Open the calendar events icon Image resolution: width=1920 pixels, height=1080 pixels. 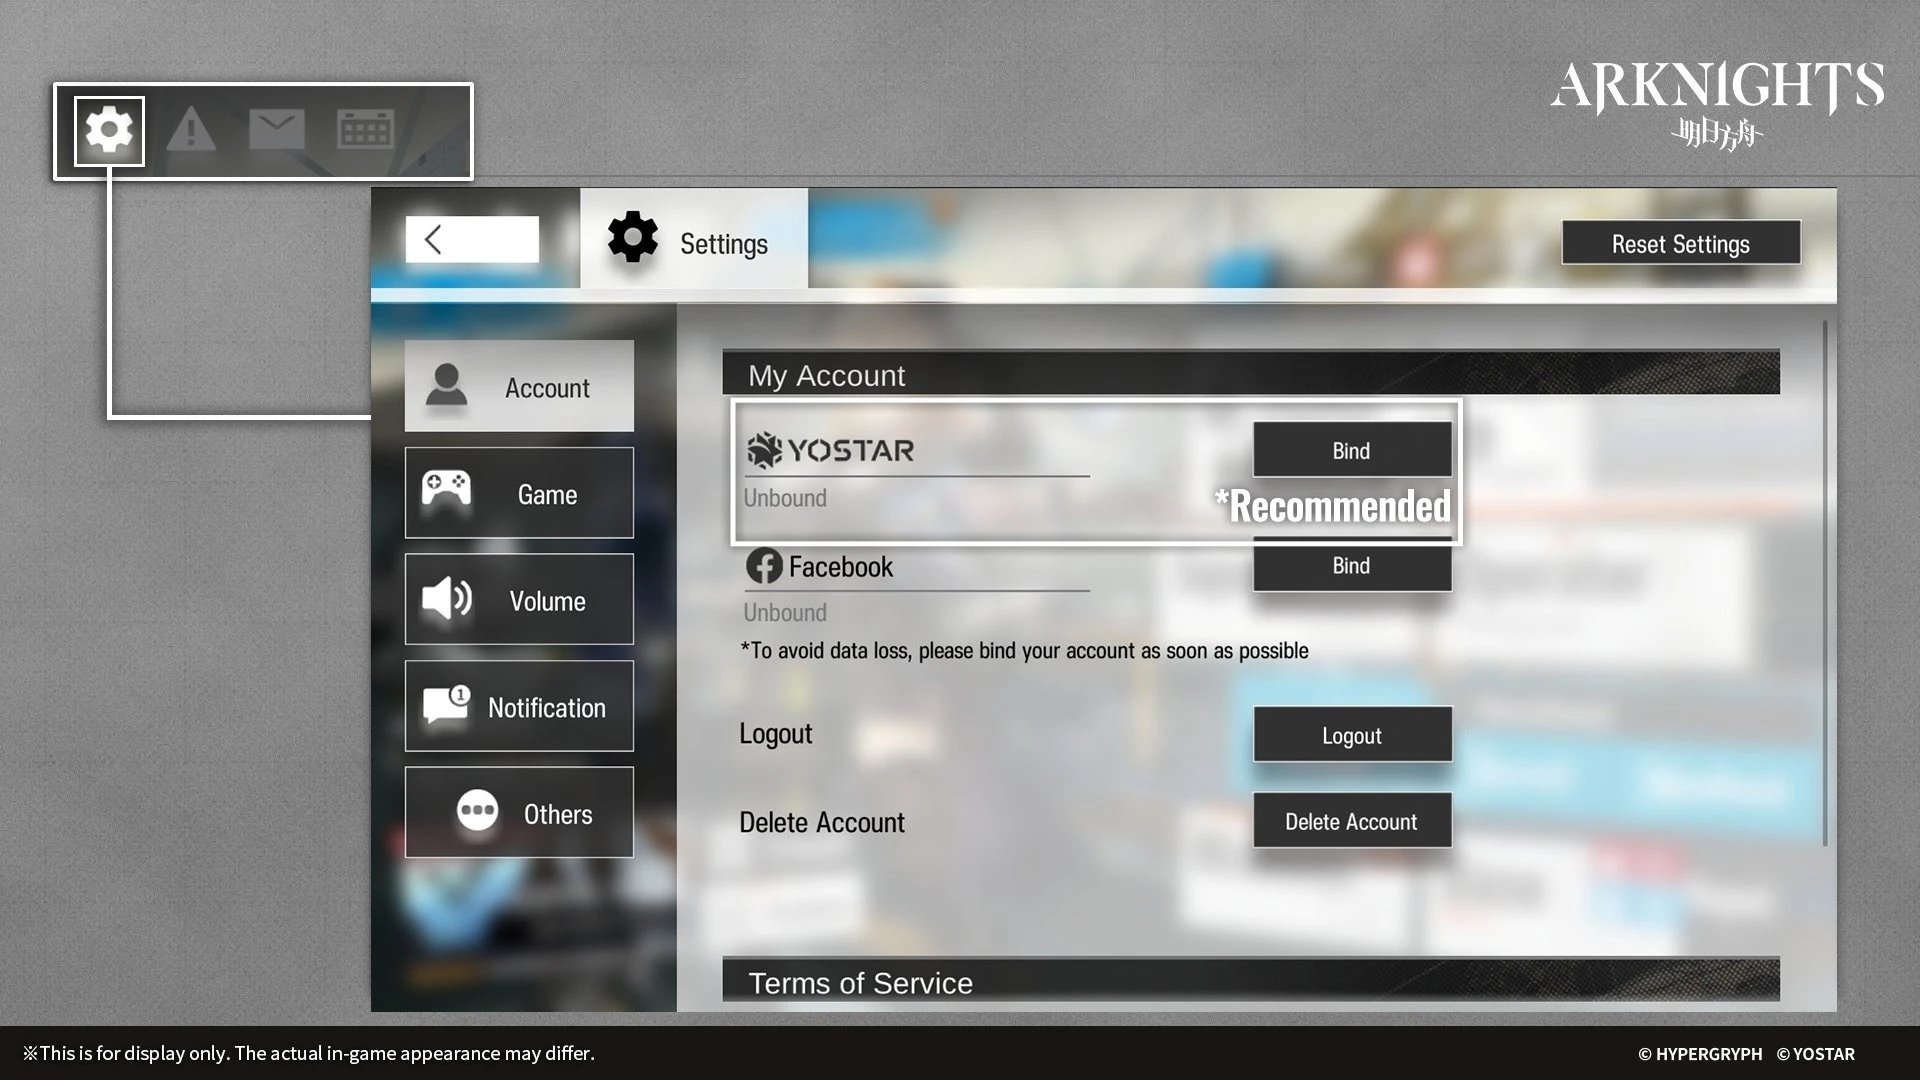[x=365, y=130]
